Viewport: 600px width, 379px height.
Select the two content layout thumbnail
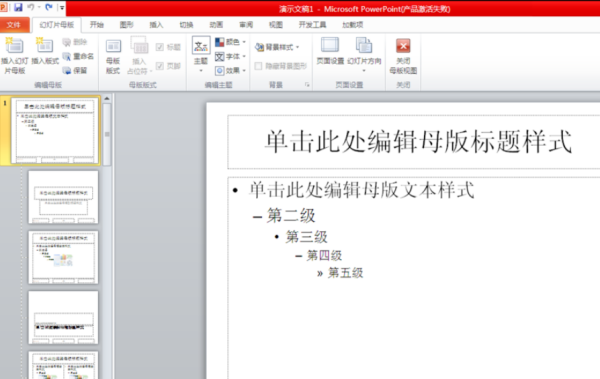pos(63,365)
